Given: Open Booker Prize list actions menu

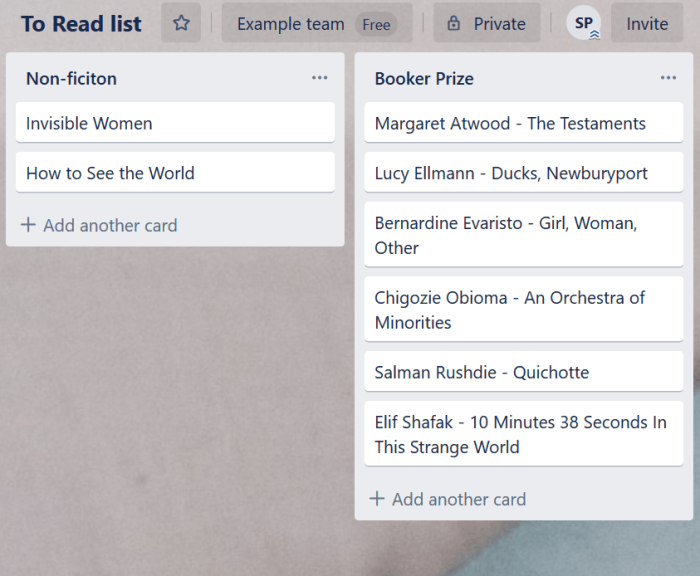Looking at the screenshot, I should coord(668,78).
